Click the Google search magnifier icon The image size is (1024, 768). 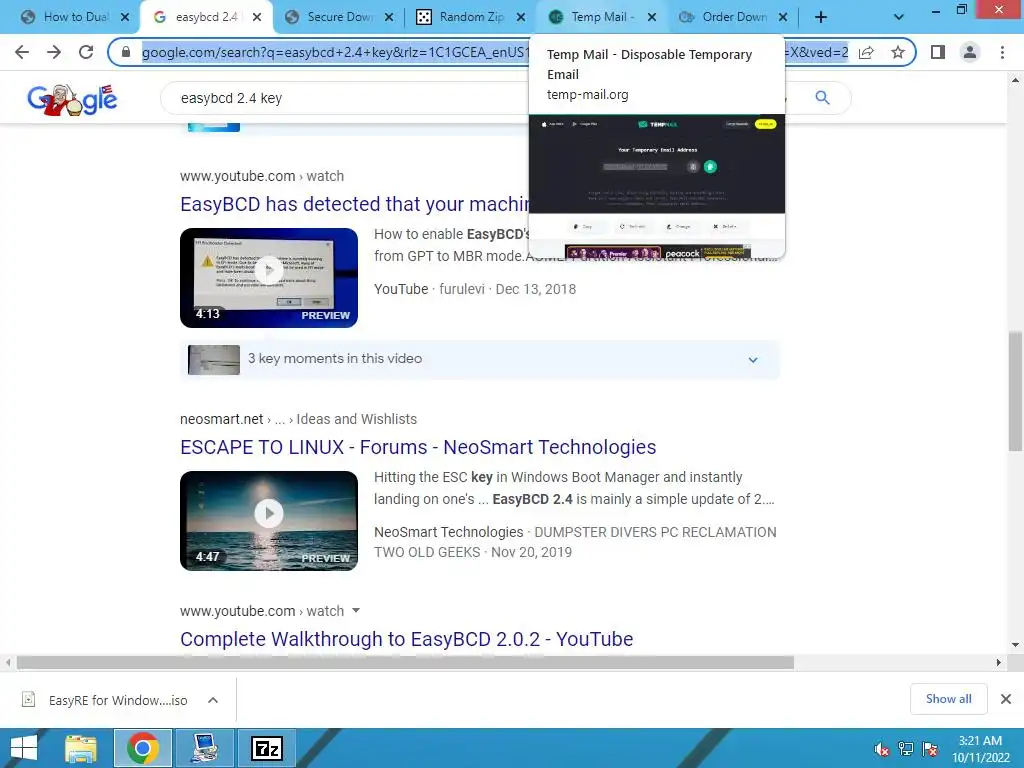(822, 98)
